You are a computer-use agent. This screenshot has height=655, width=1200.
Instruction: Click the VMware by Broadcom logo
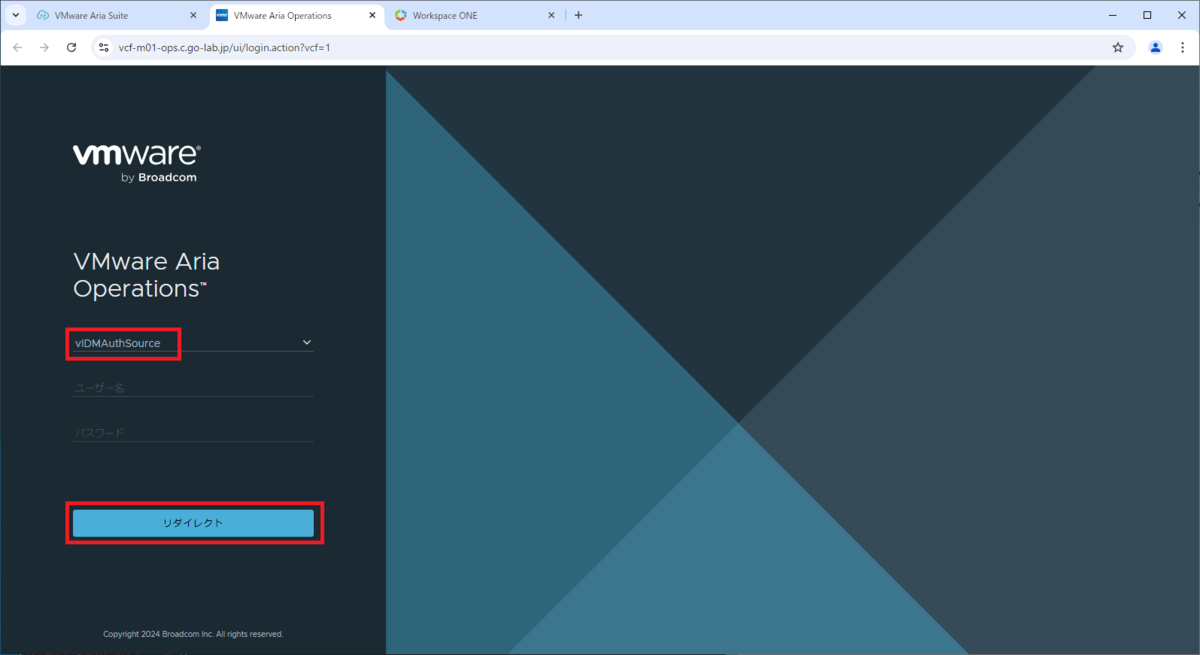click(137, 163)
